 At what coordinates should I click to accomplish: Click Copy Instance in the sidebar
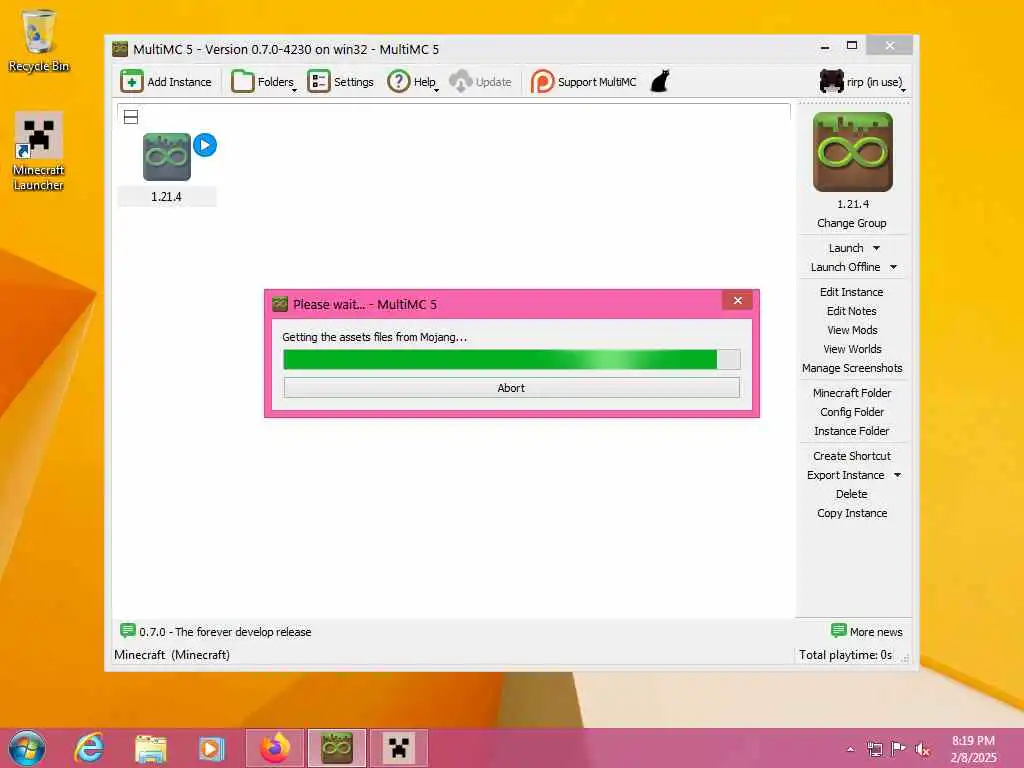[852, 513]
